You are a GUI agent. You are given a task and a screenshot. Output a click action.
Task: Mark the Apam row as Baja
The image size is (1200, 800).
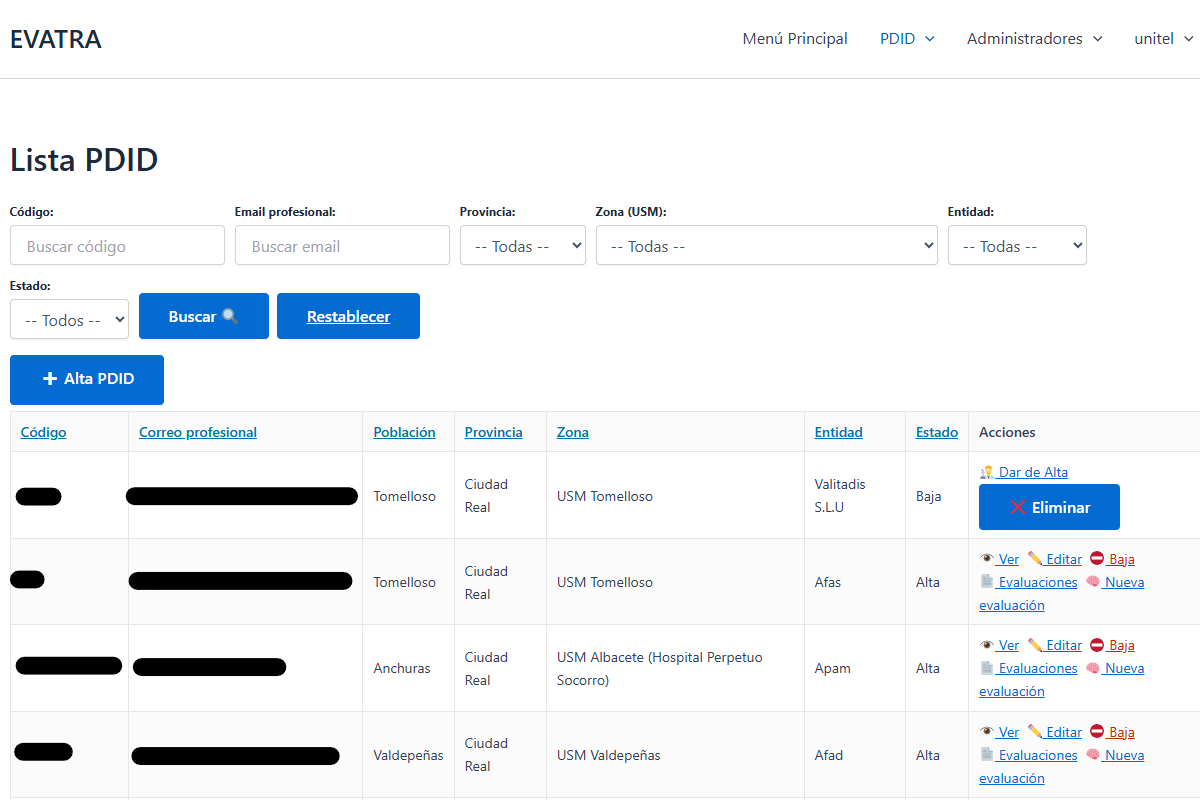(x=1112, y=645)
